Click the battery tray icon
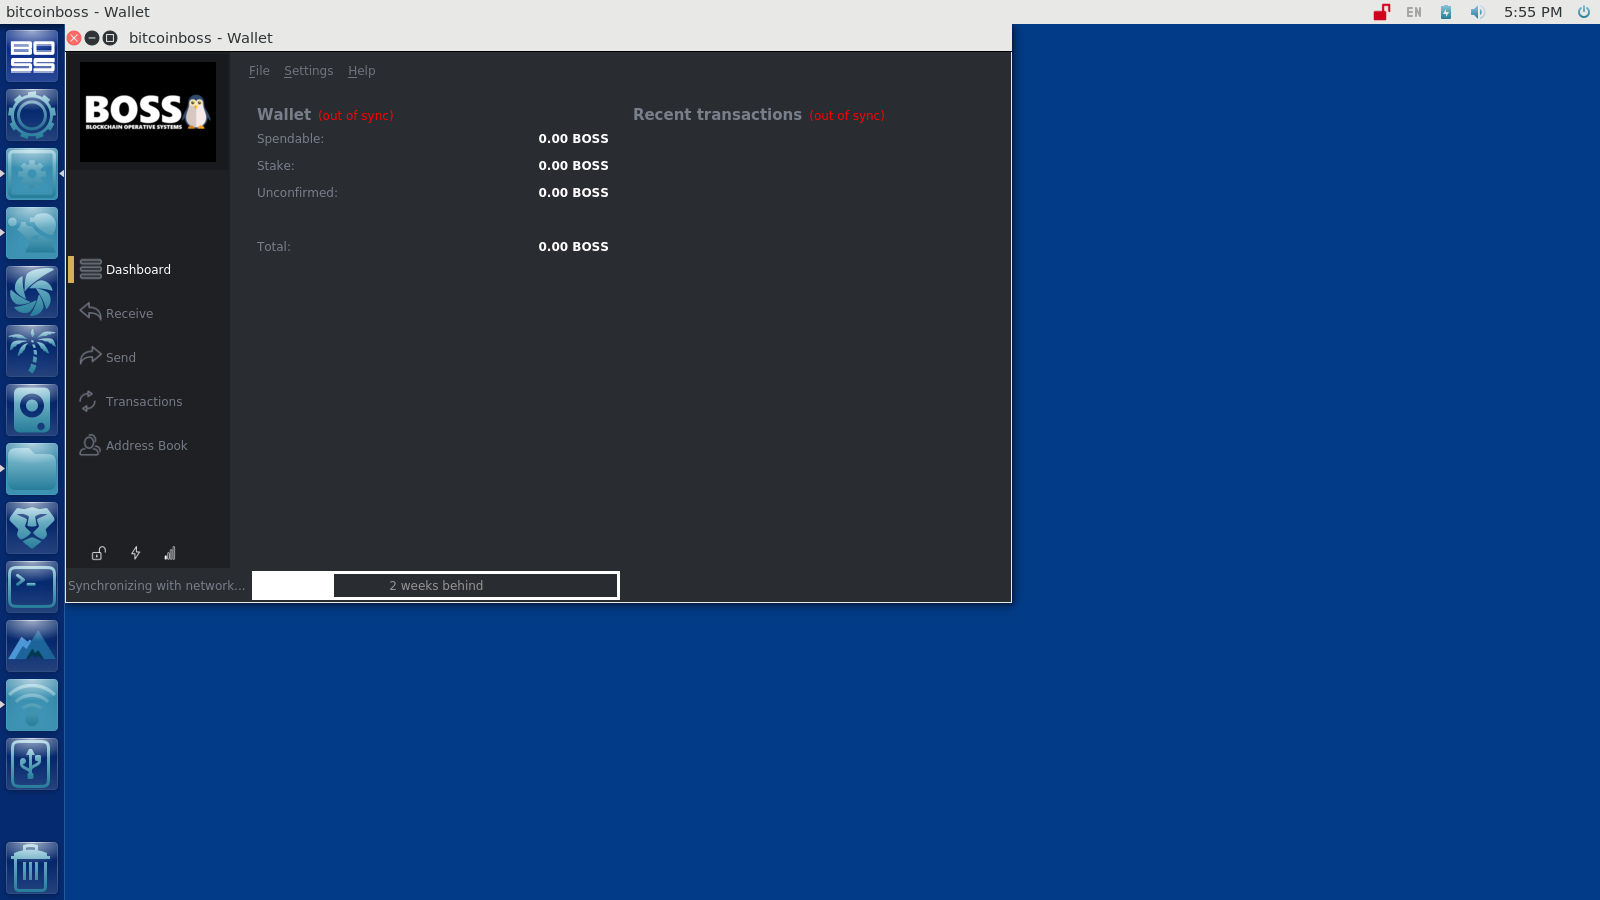Screen dimensions: 1600x900 tap(1446, 12)
